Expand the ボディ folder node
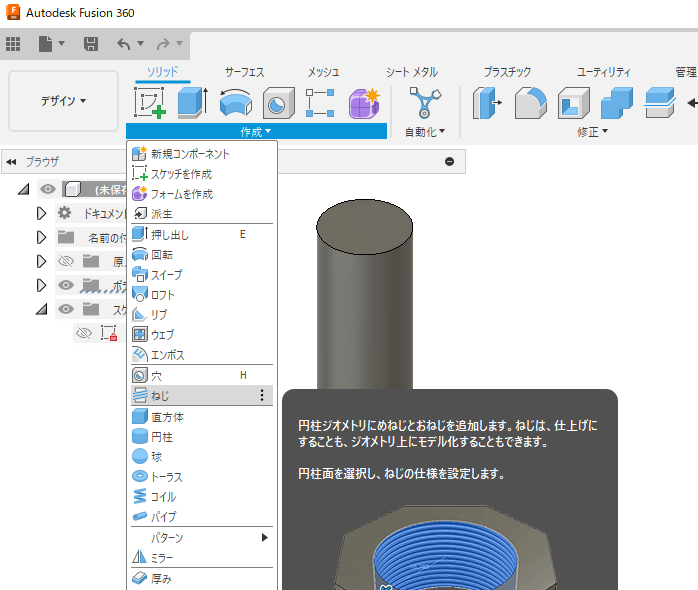Viewport: 698px width, 590px height. (41, 285)
